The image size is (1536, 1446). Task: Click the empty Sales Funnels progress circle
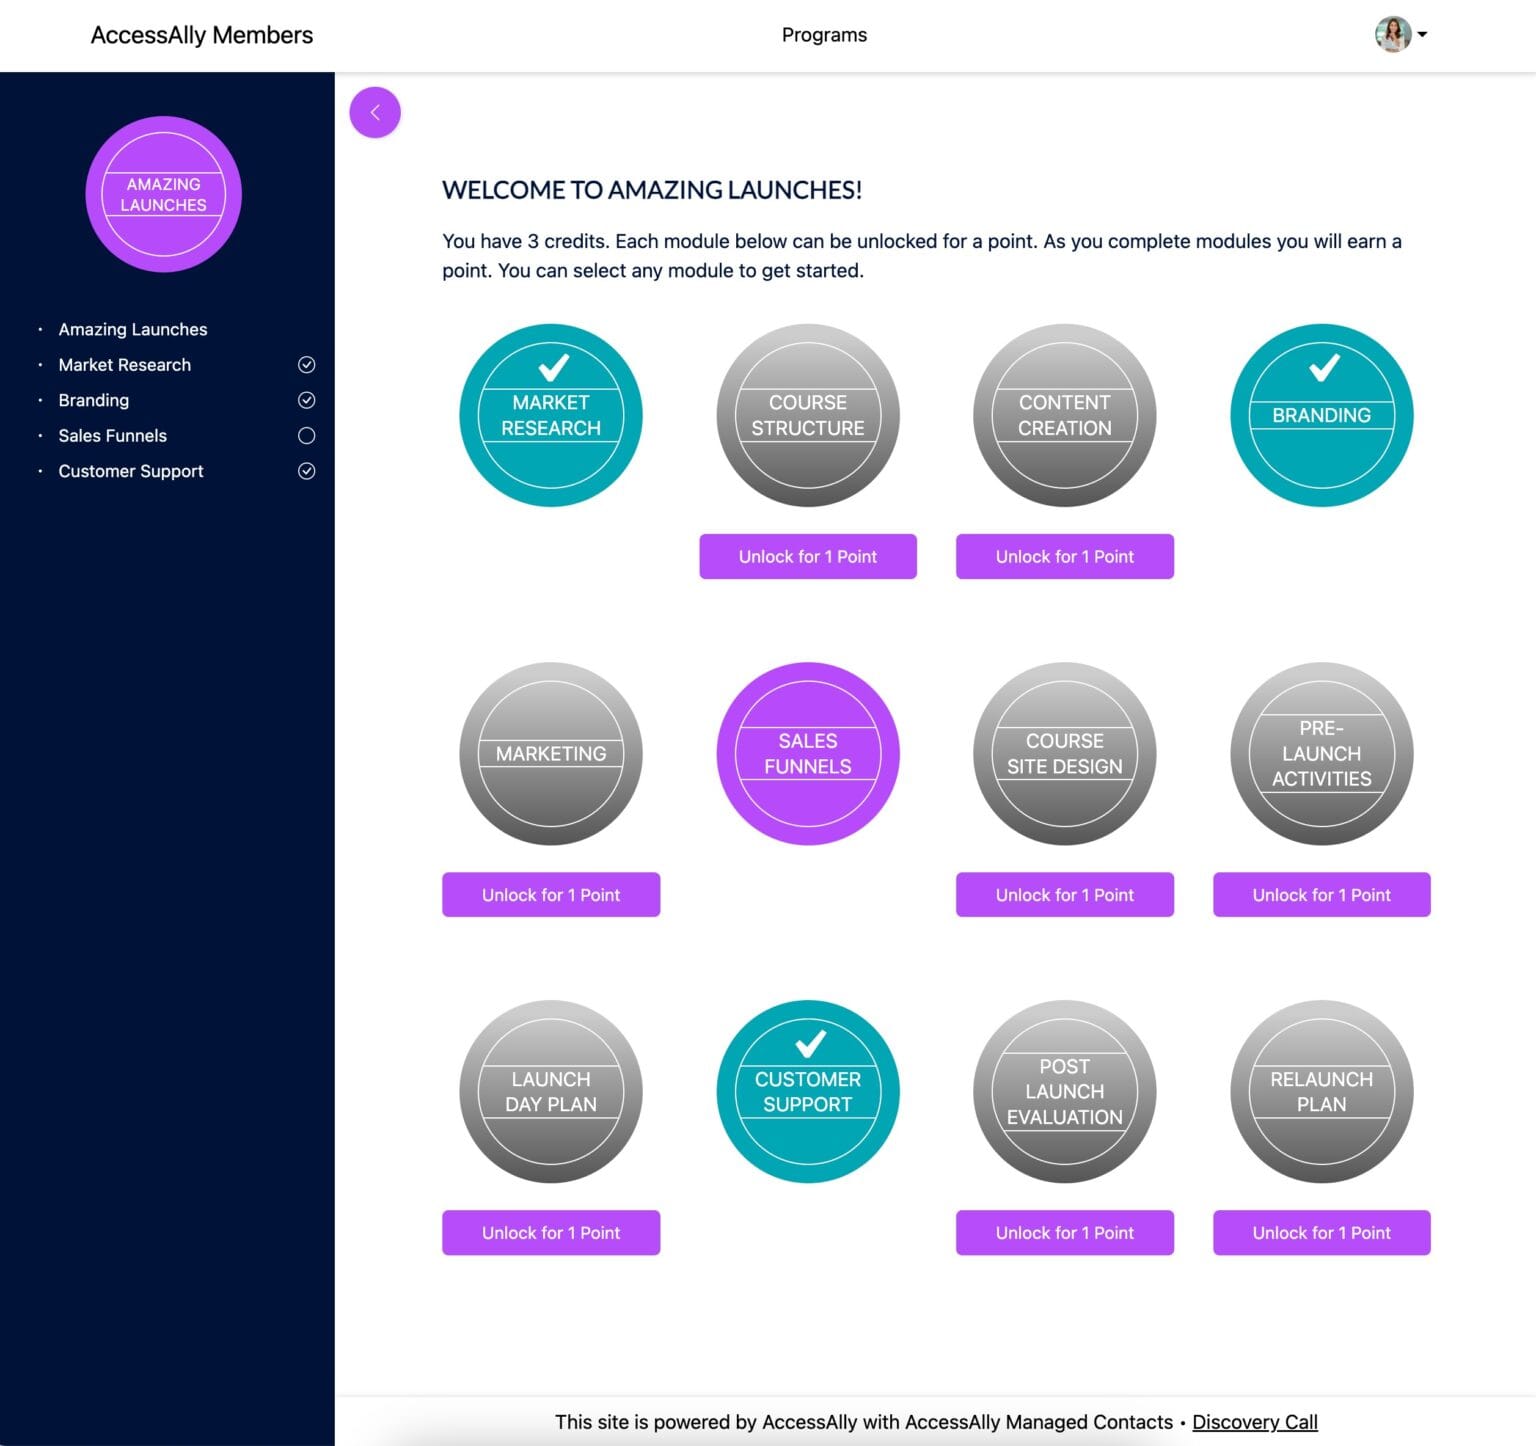point(308,435)
